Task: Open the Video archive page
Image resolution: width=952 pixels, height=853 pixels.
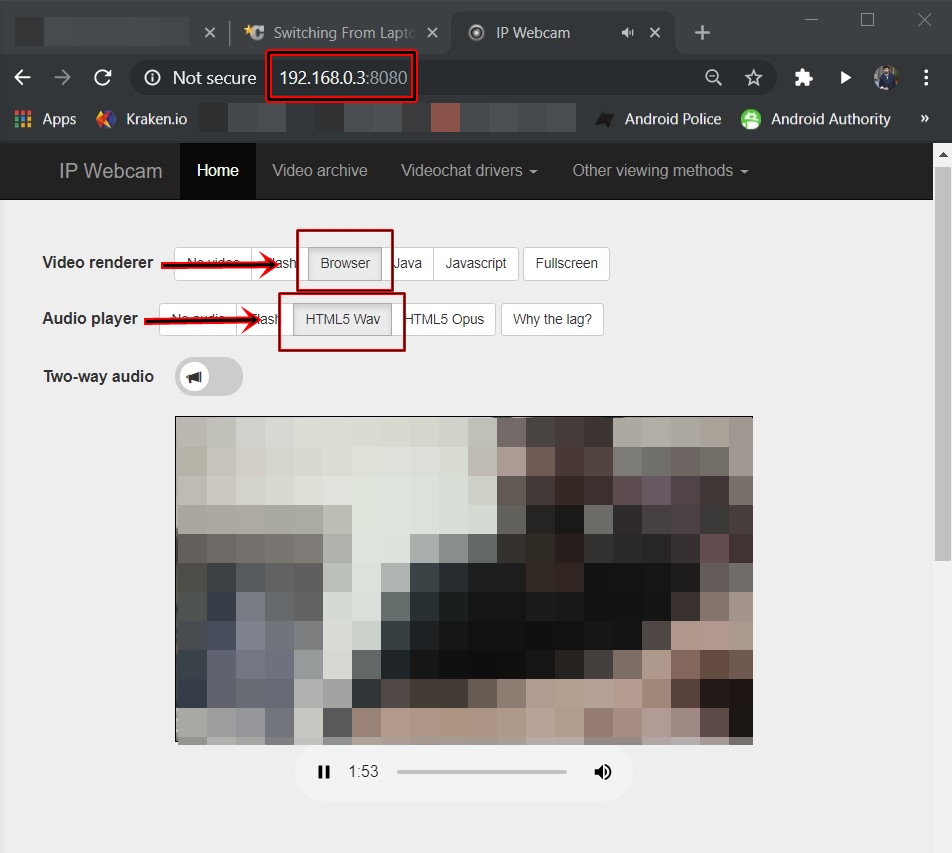Action: point(319,171)
